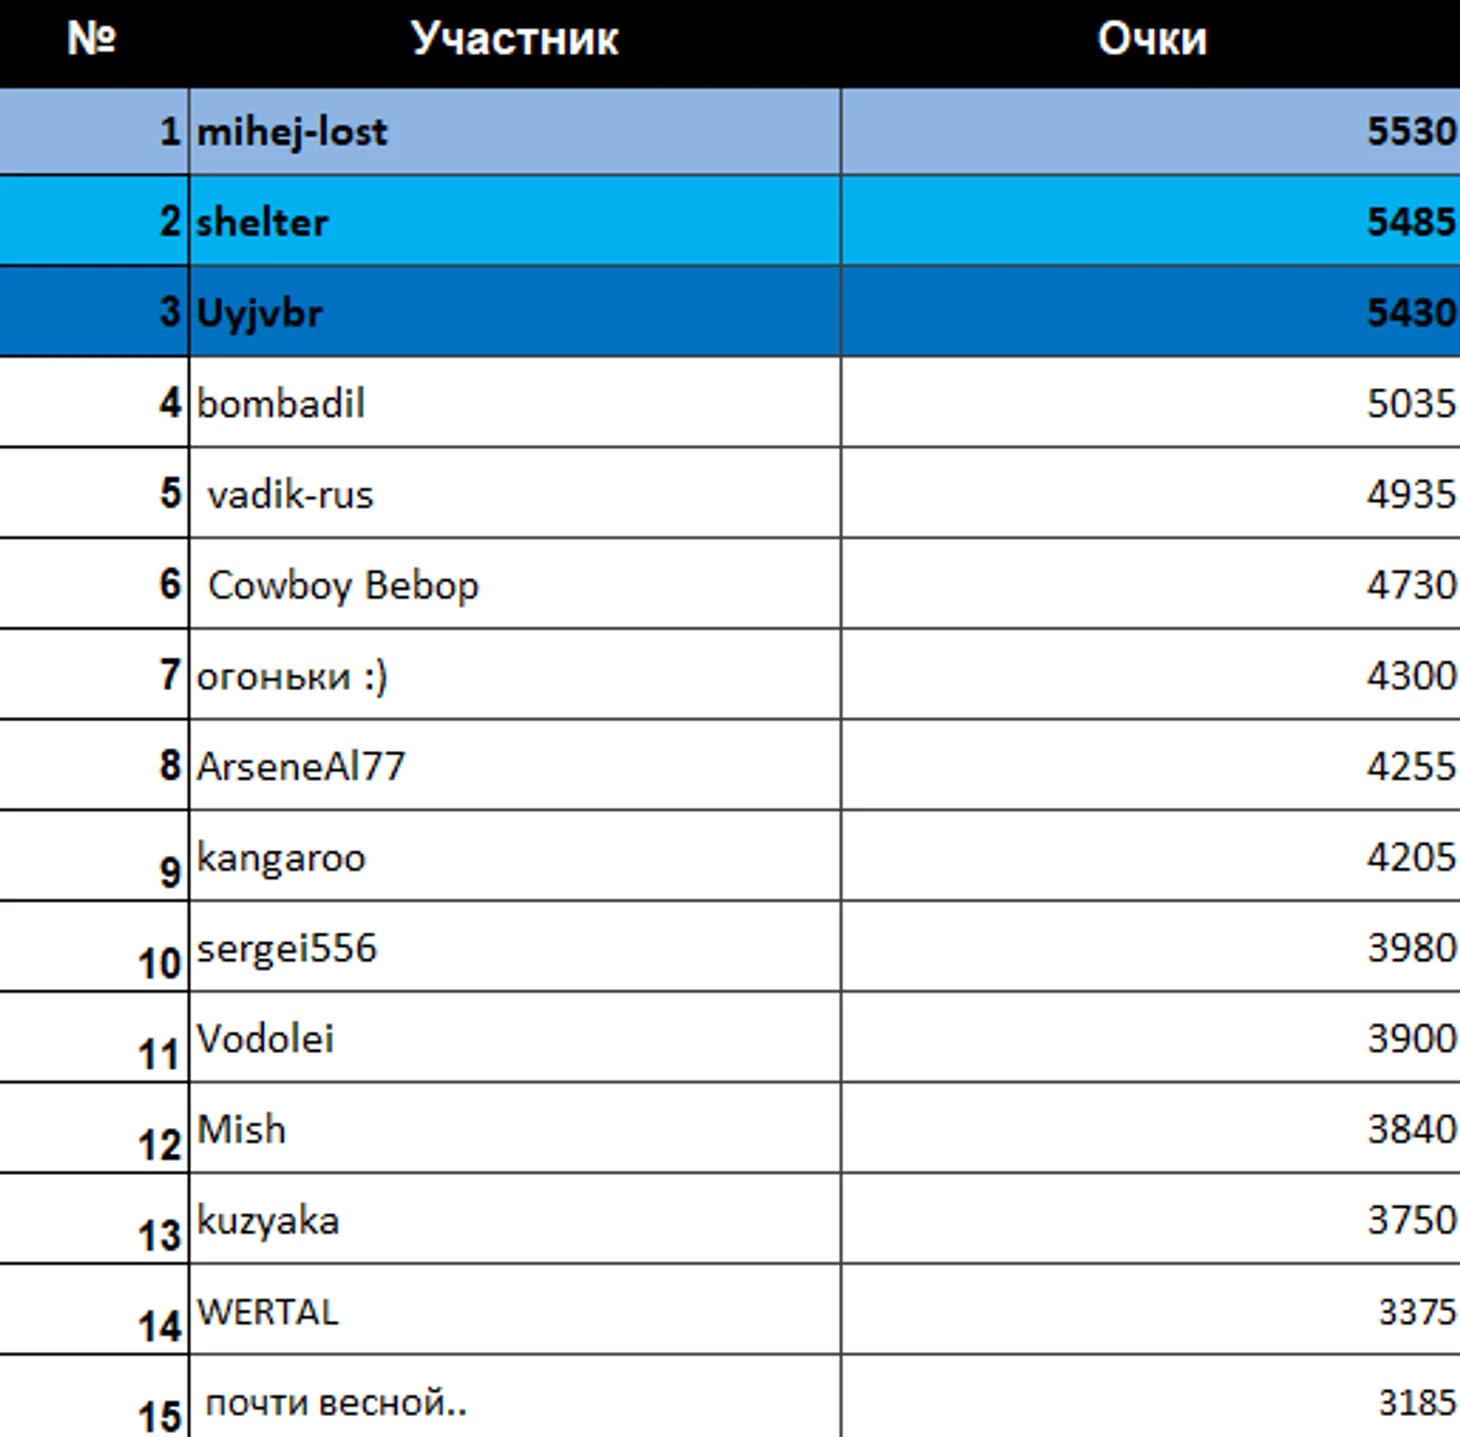Select score cell 5530
This screenshot has width=1460, height=1437.
pyautogui.click(x=1410, y=132)
